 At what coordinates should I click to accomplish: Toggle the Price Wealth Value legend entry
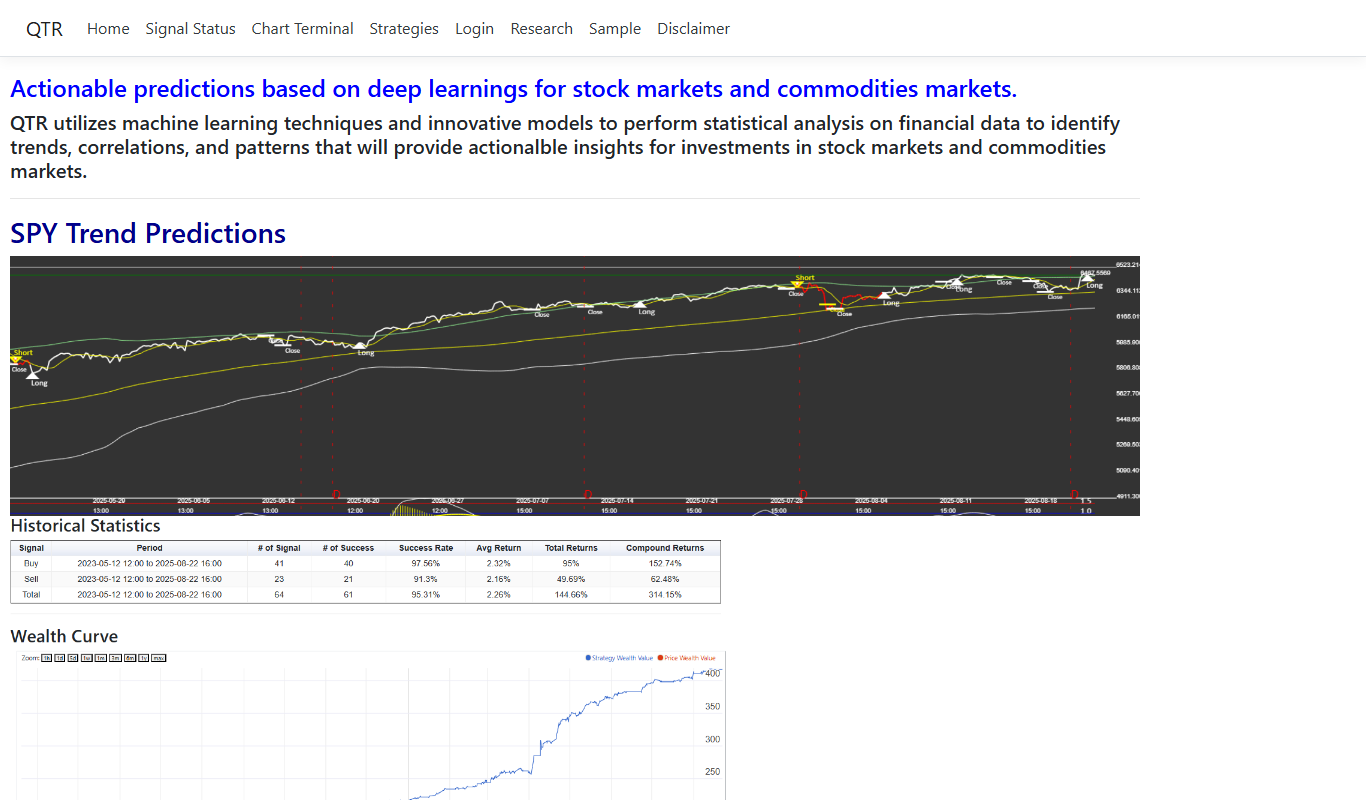pyautogui.click(x=687, y=658)
